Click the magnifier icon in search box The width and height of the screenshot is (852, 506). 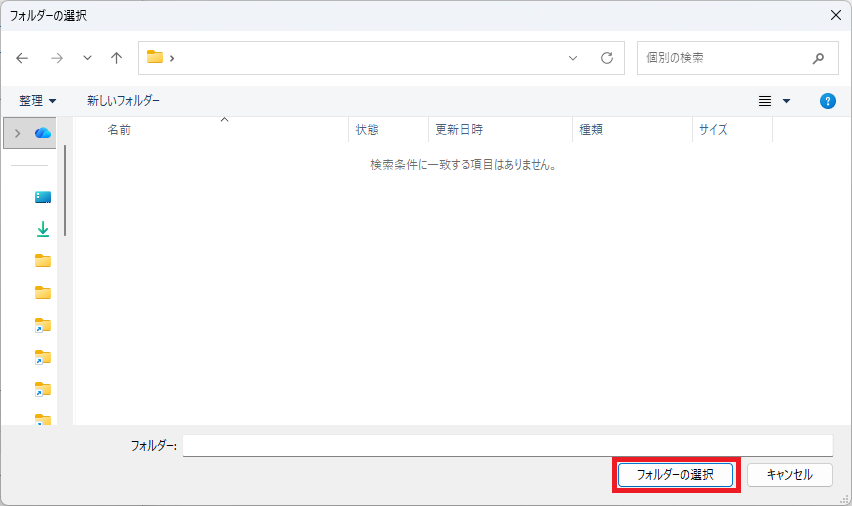pos(819,58)
